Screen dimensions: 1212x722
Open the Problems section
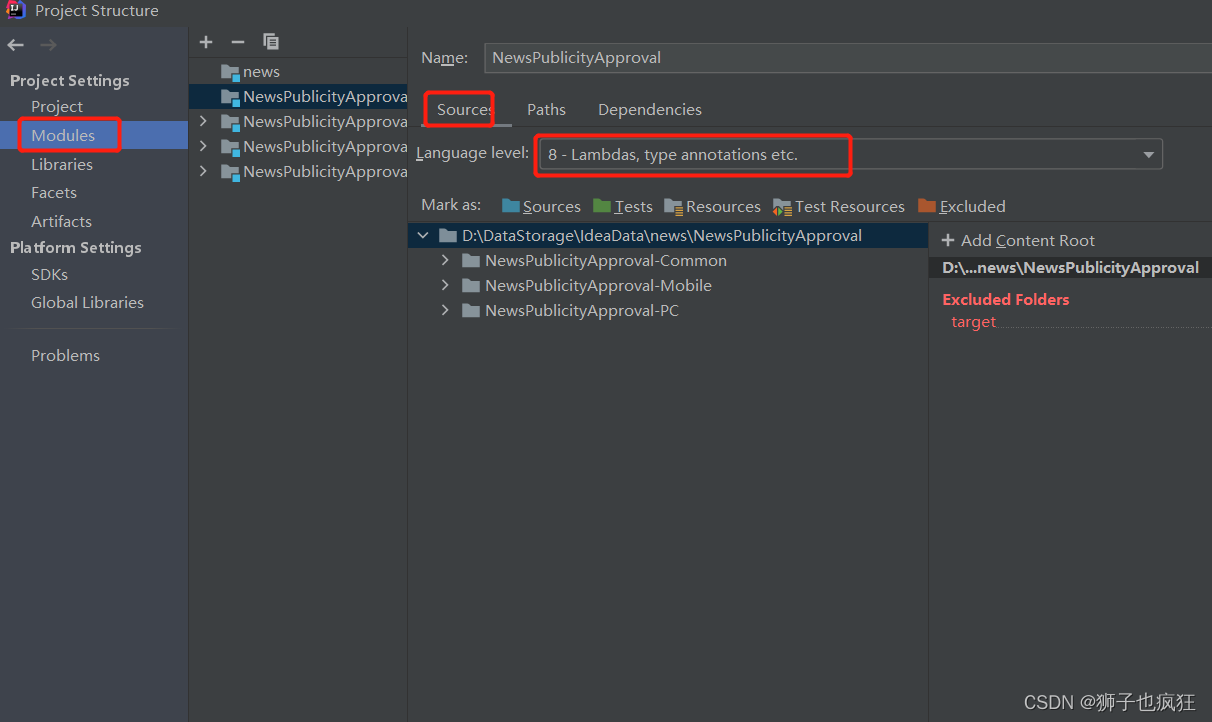tap(65, 355)
